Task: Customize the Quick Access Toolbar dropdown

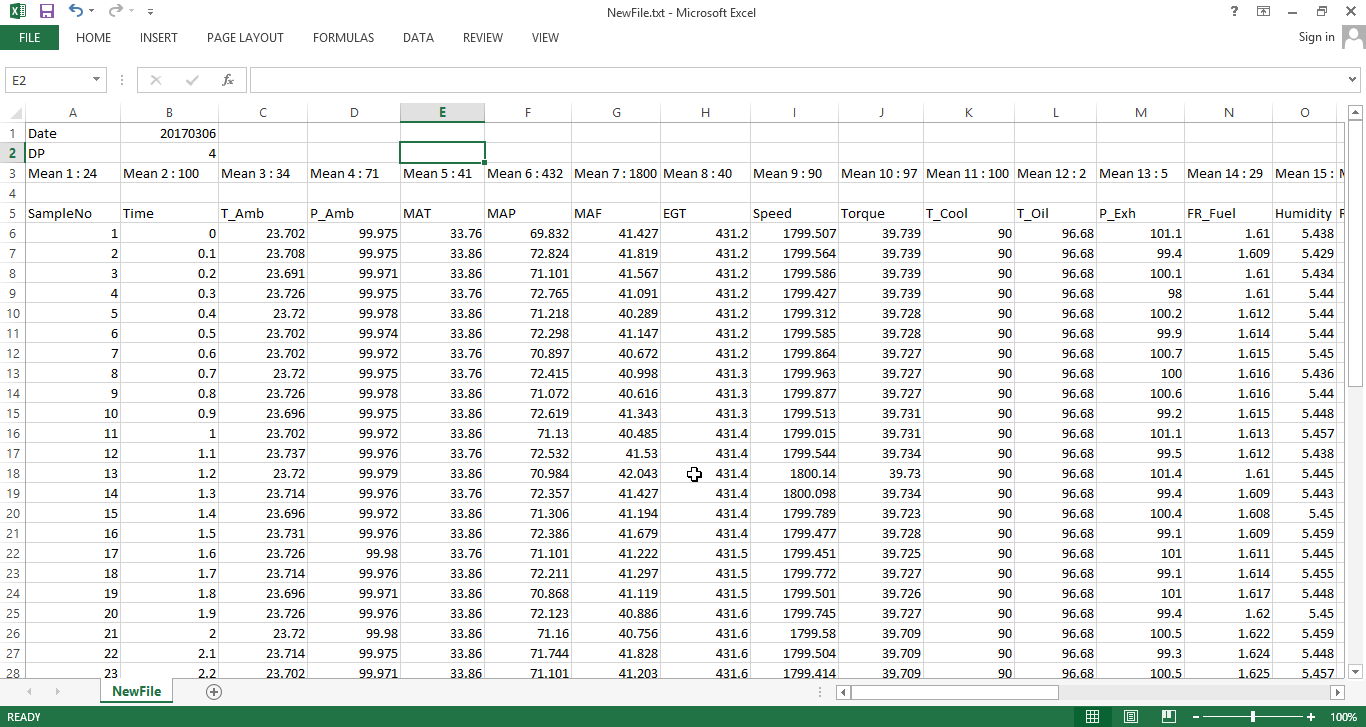Action: point(150,12)
